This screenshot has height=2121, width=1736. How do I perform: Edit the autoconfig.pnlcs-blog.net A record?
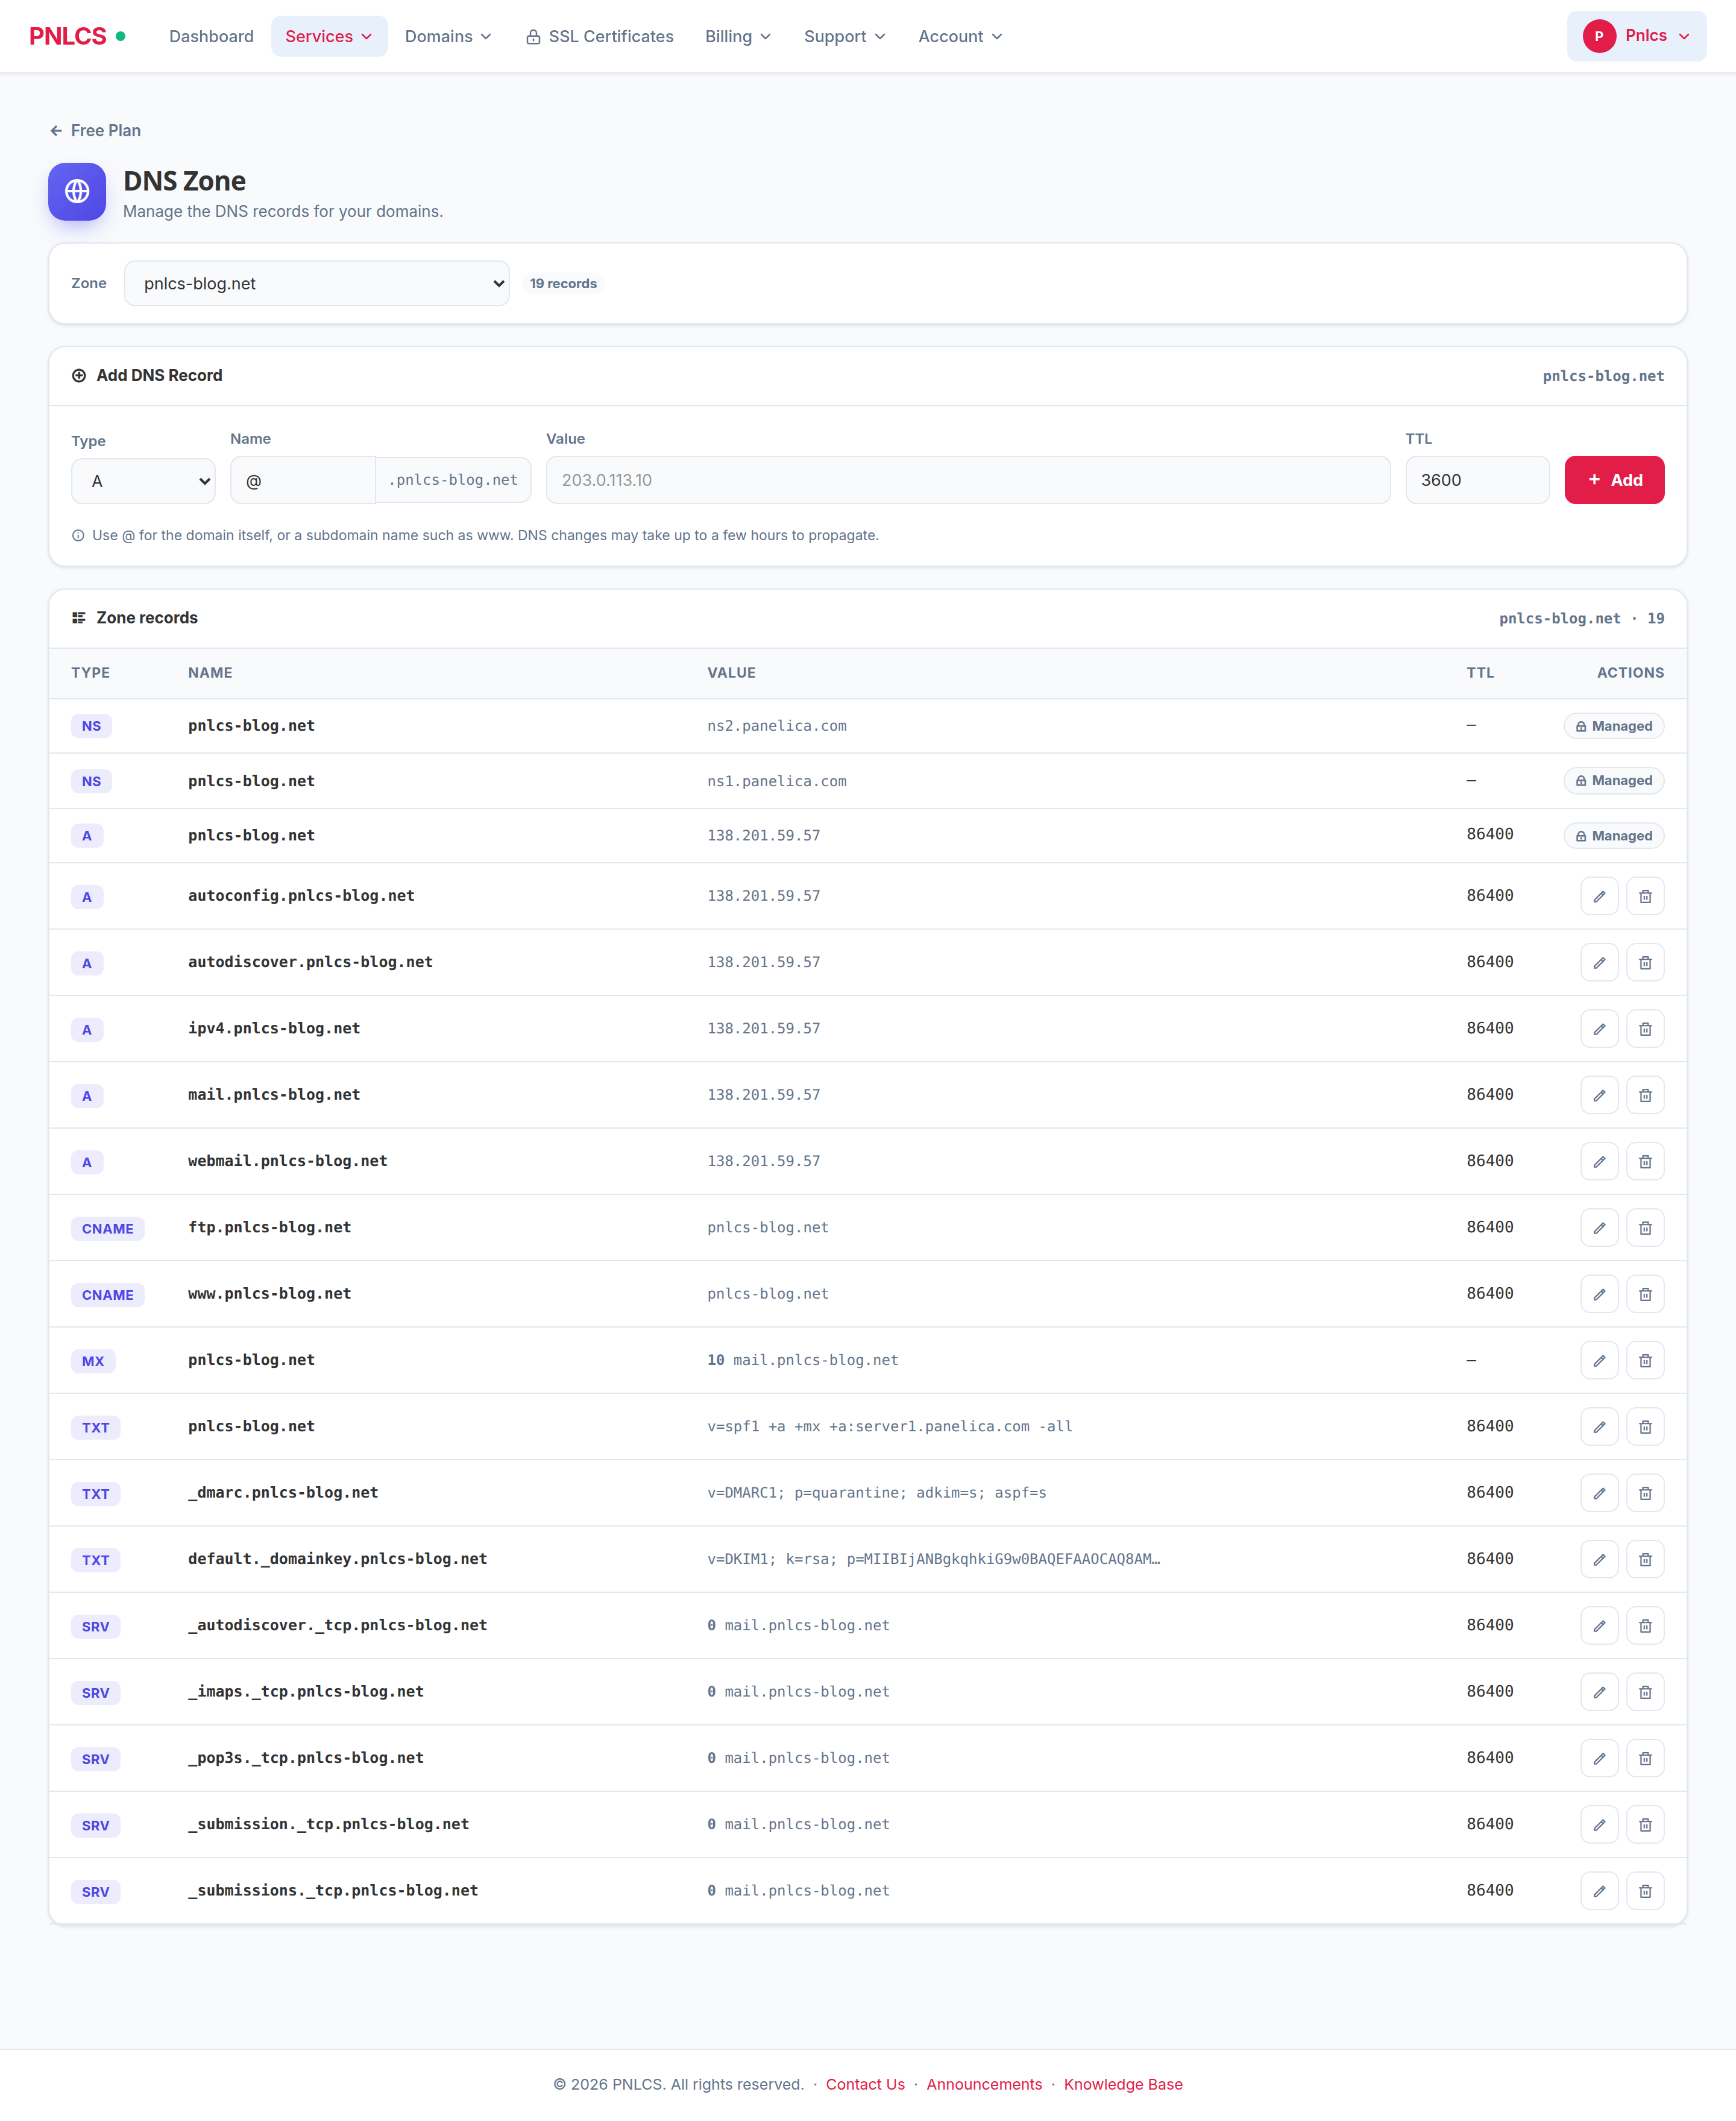(x=1599, y=896)
